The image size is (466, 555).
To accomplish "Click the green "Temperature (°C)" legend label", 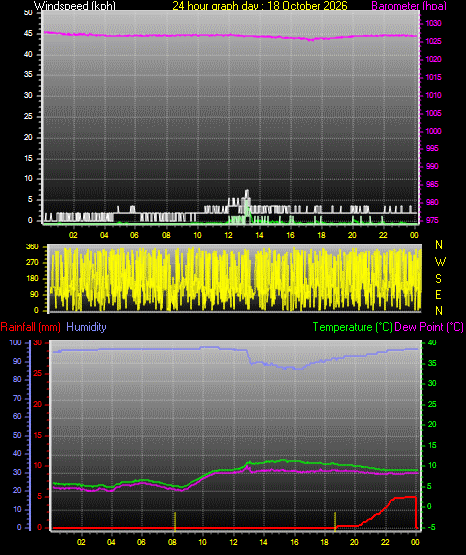I will tap(352, 327).
